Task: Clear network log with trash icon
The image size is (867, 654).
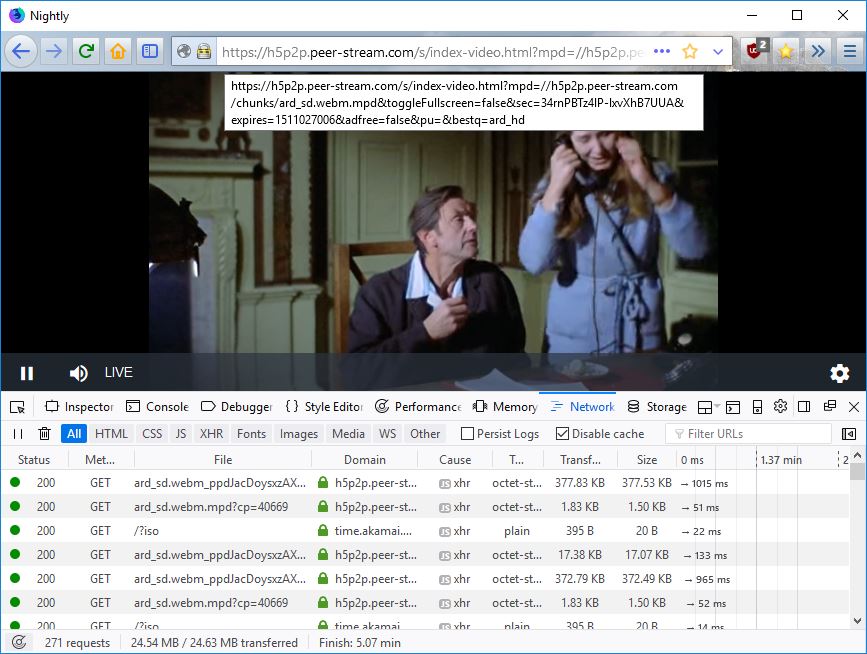Action: 44,433
